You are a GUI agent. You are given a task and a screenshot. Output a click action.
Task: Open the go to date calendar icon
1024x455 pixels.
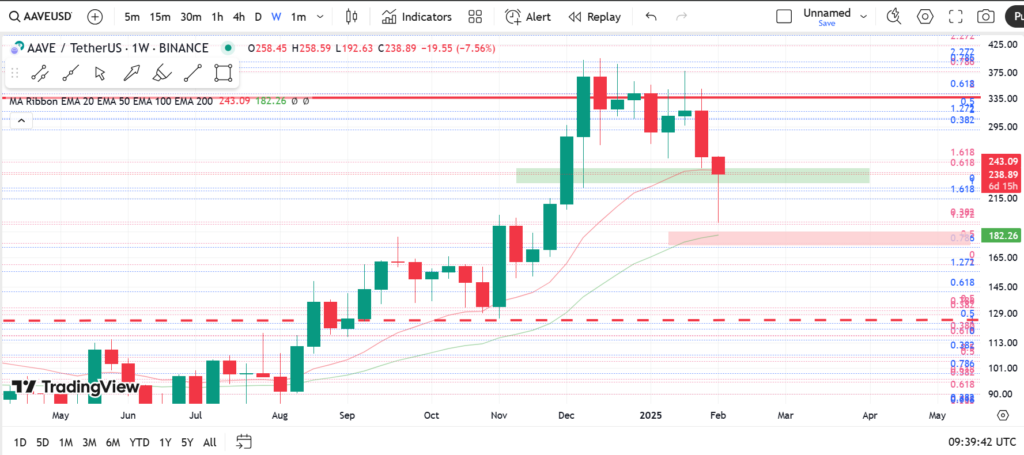(244, 441)
